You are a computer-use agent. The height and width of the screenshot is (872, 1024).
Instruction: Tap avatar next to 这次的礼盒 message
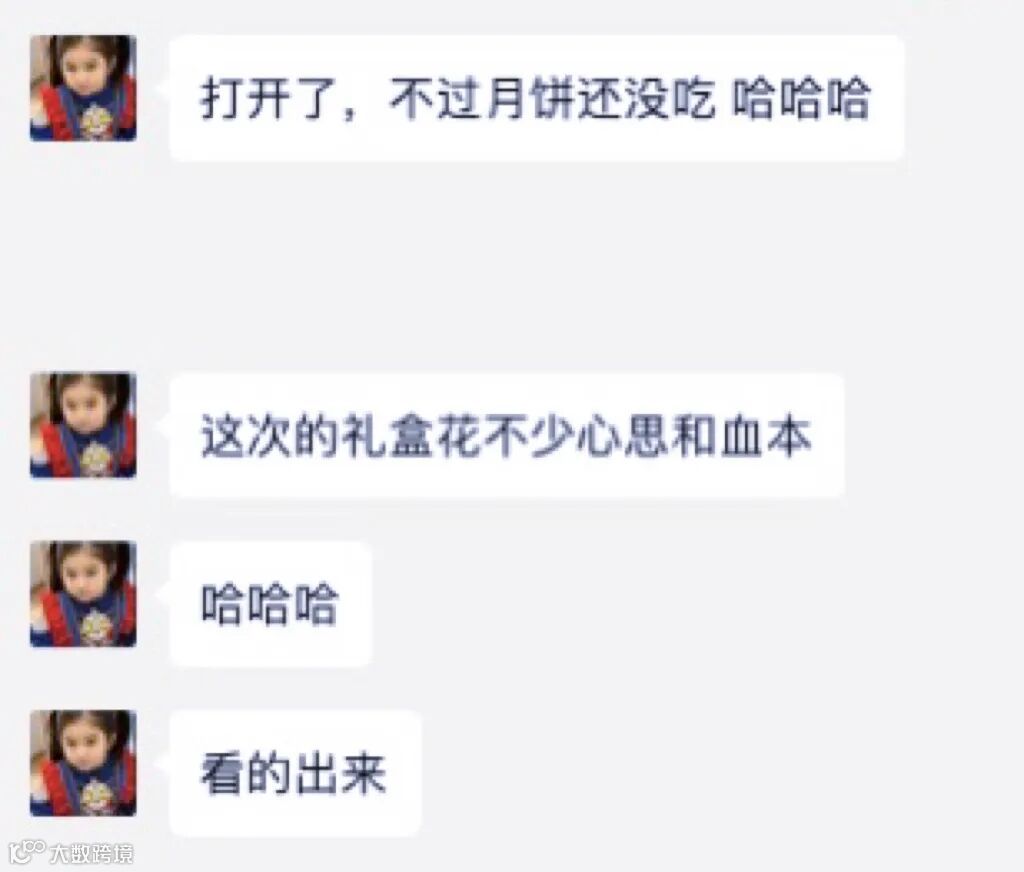(x=83, y=425)
